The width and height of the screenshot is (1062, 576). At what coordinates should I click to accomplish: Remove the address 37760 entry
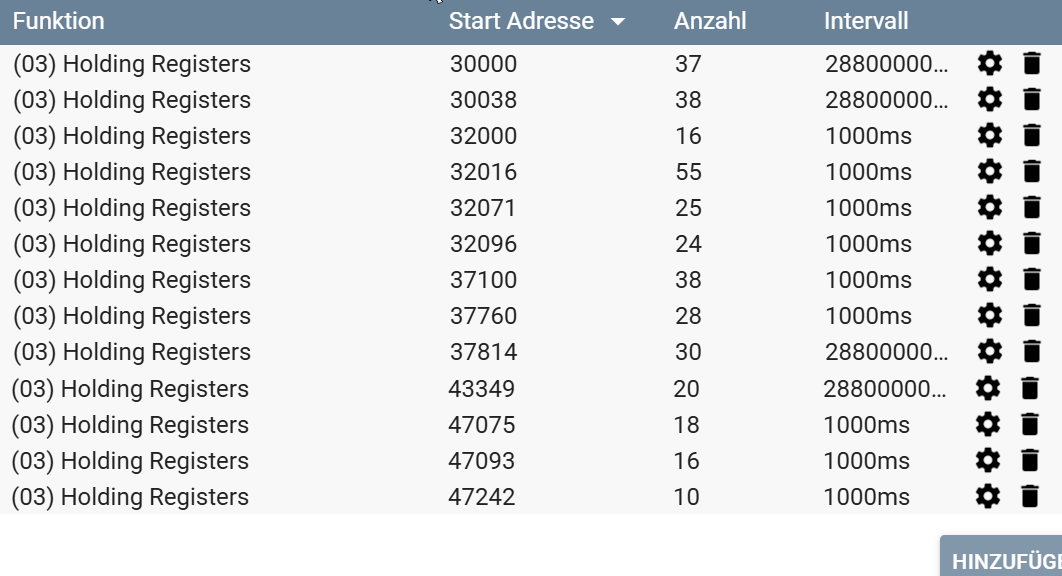[x=1032, y=316]
